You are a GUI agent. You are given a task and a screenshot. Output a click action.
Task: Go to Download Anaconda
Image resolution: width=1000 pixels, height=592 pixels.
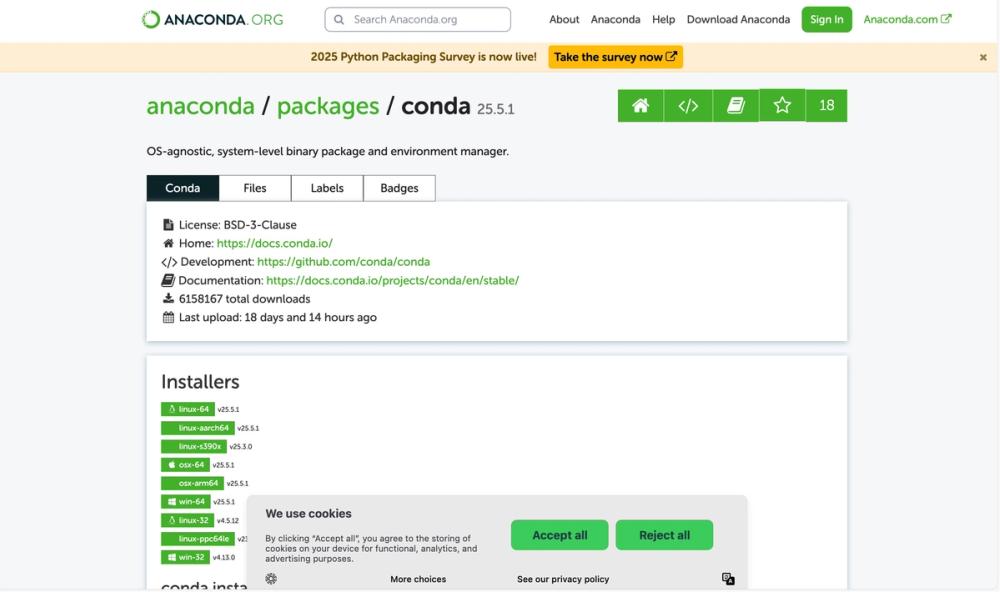point(739,20)
